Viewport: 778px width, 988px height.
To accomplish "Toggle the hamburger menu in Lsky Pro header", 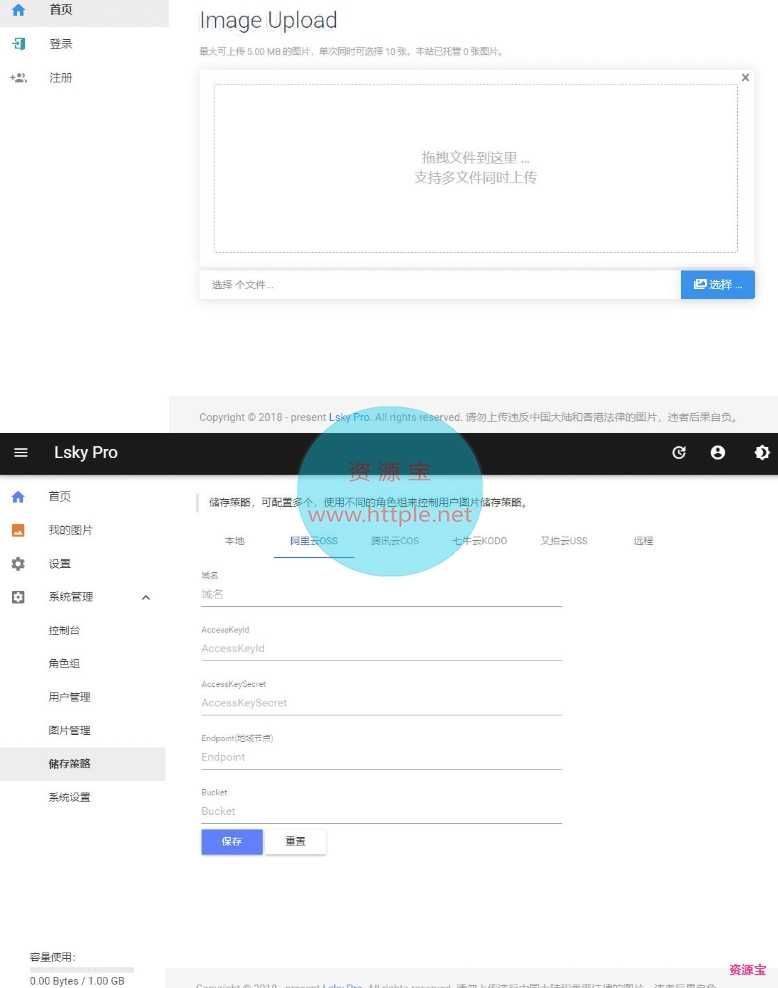I will pyautogui.click(x=21, y=452).
